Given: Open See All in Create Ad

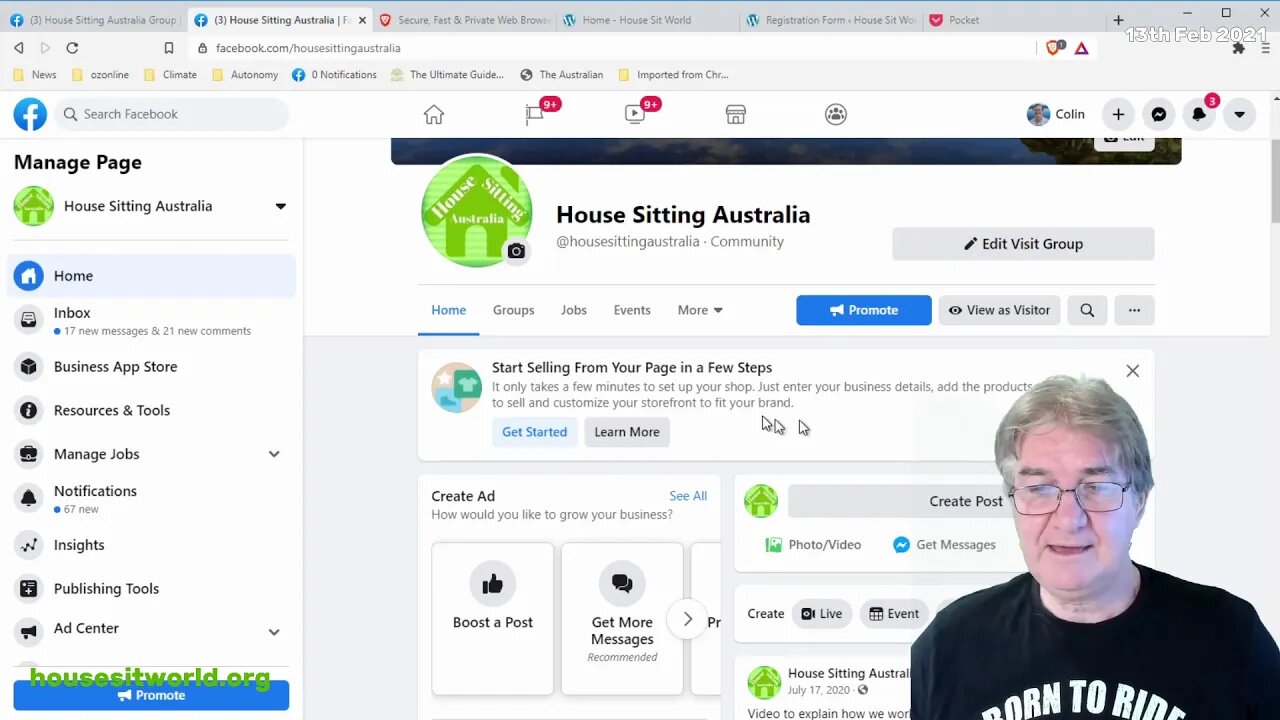Looking at the screenshot, I should (x=688, y=496).
